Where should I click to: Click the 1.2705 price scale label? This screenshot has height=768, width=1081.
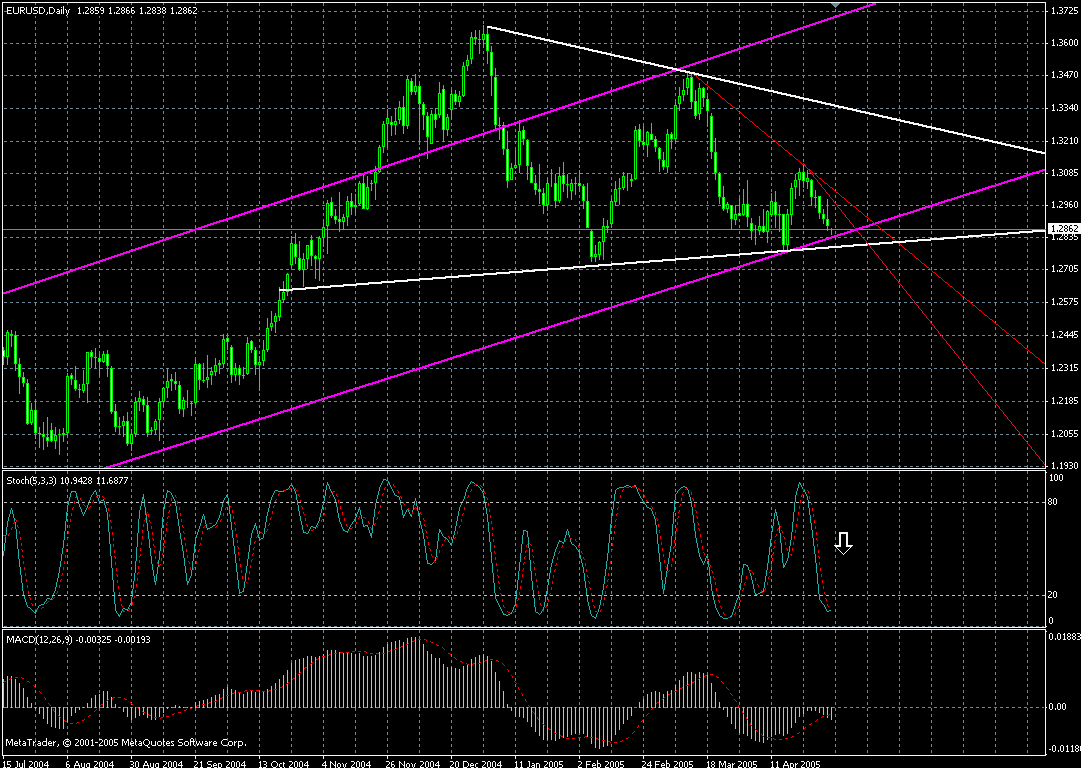tap(1062, 268)
